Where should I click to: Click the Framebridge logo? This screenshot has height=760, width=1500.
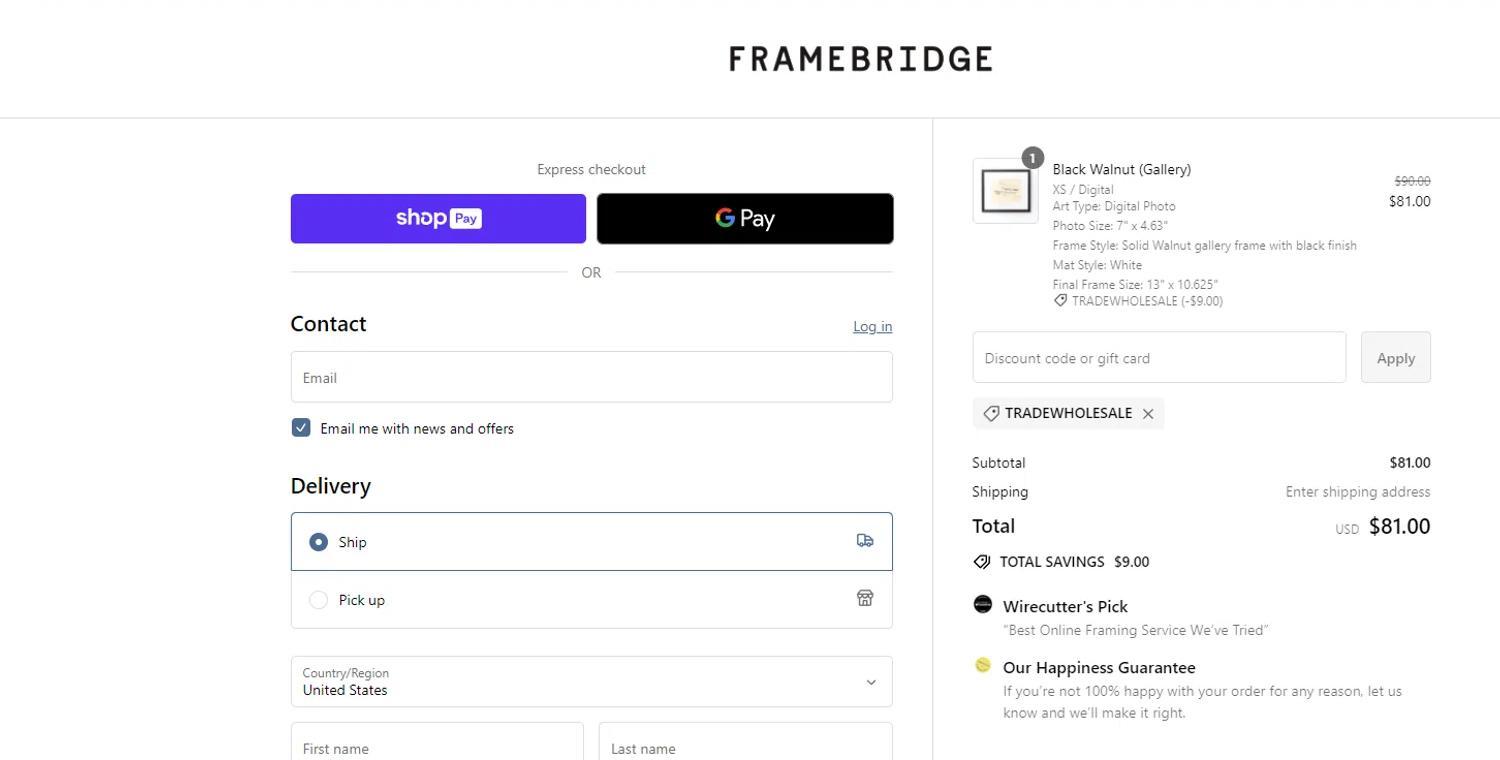(x=860, y=59)
